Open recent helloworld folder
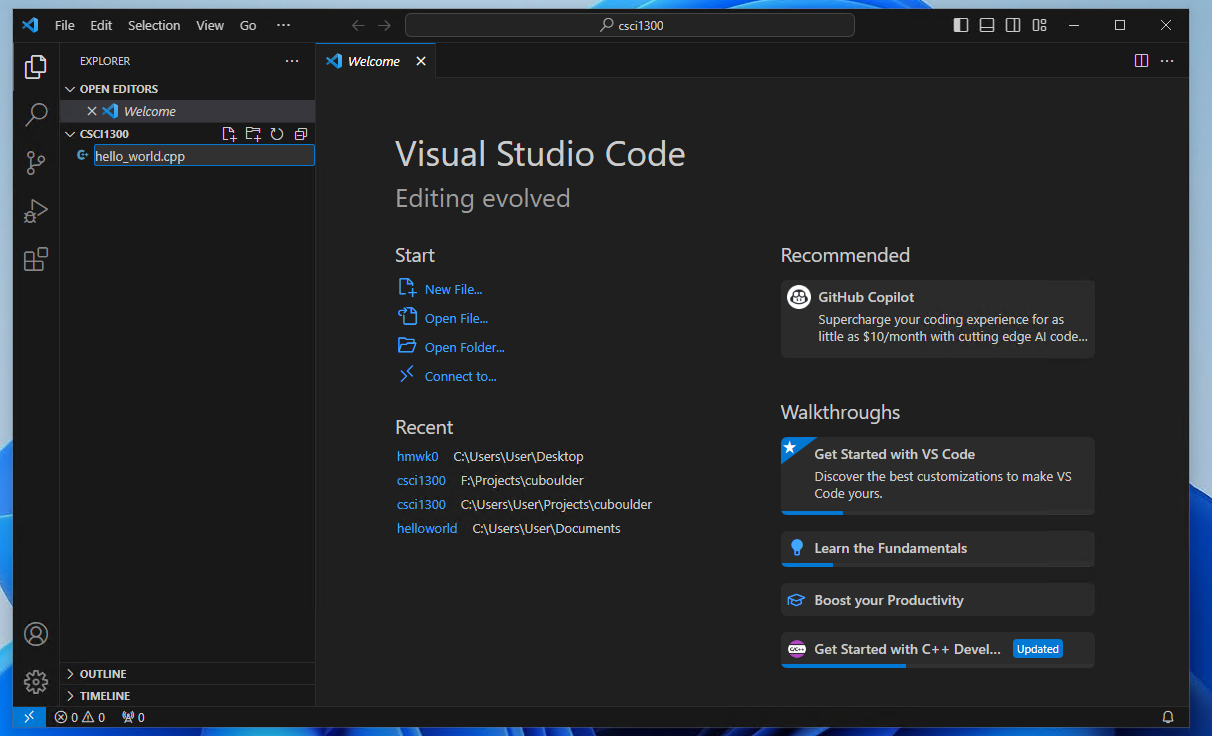The width and height of the screenshot is (1212, 736). 427,528
